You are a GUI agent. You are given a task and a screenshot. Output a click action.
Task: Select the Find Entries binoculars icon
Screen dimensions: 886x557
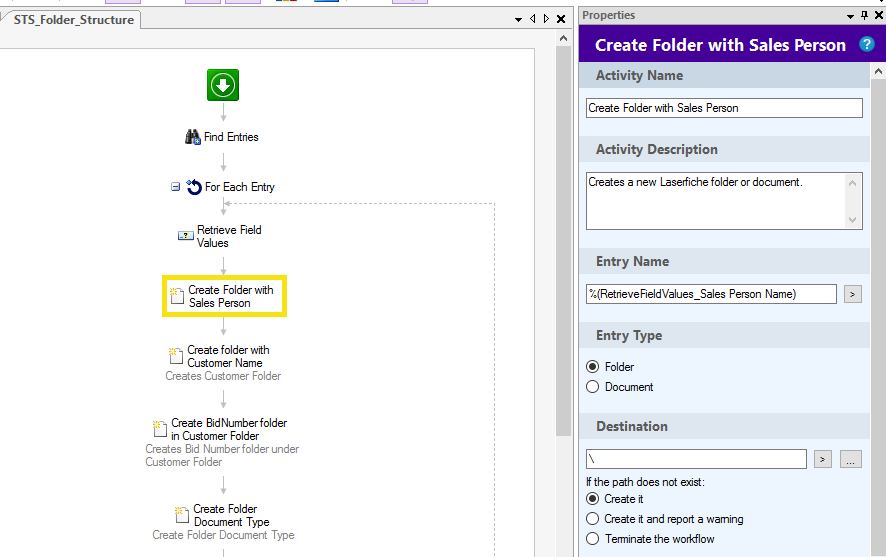194,137
